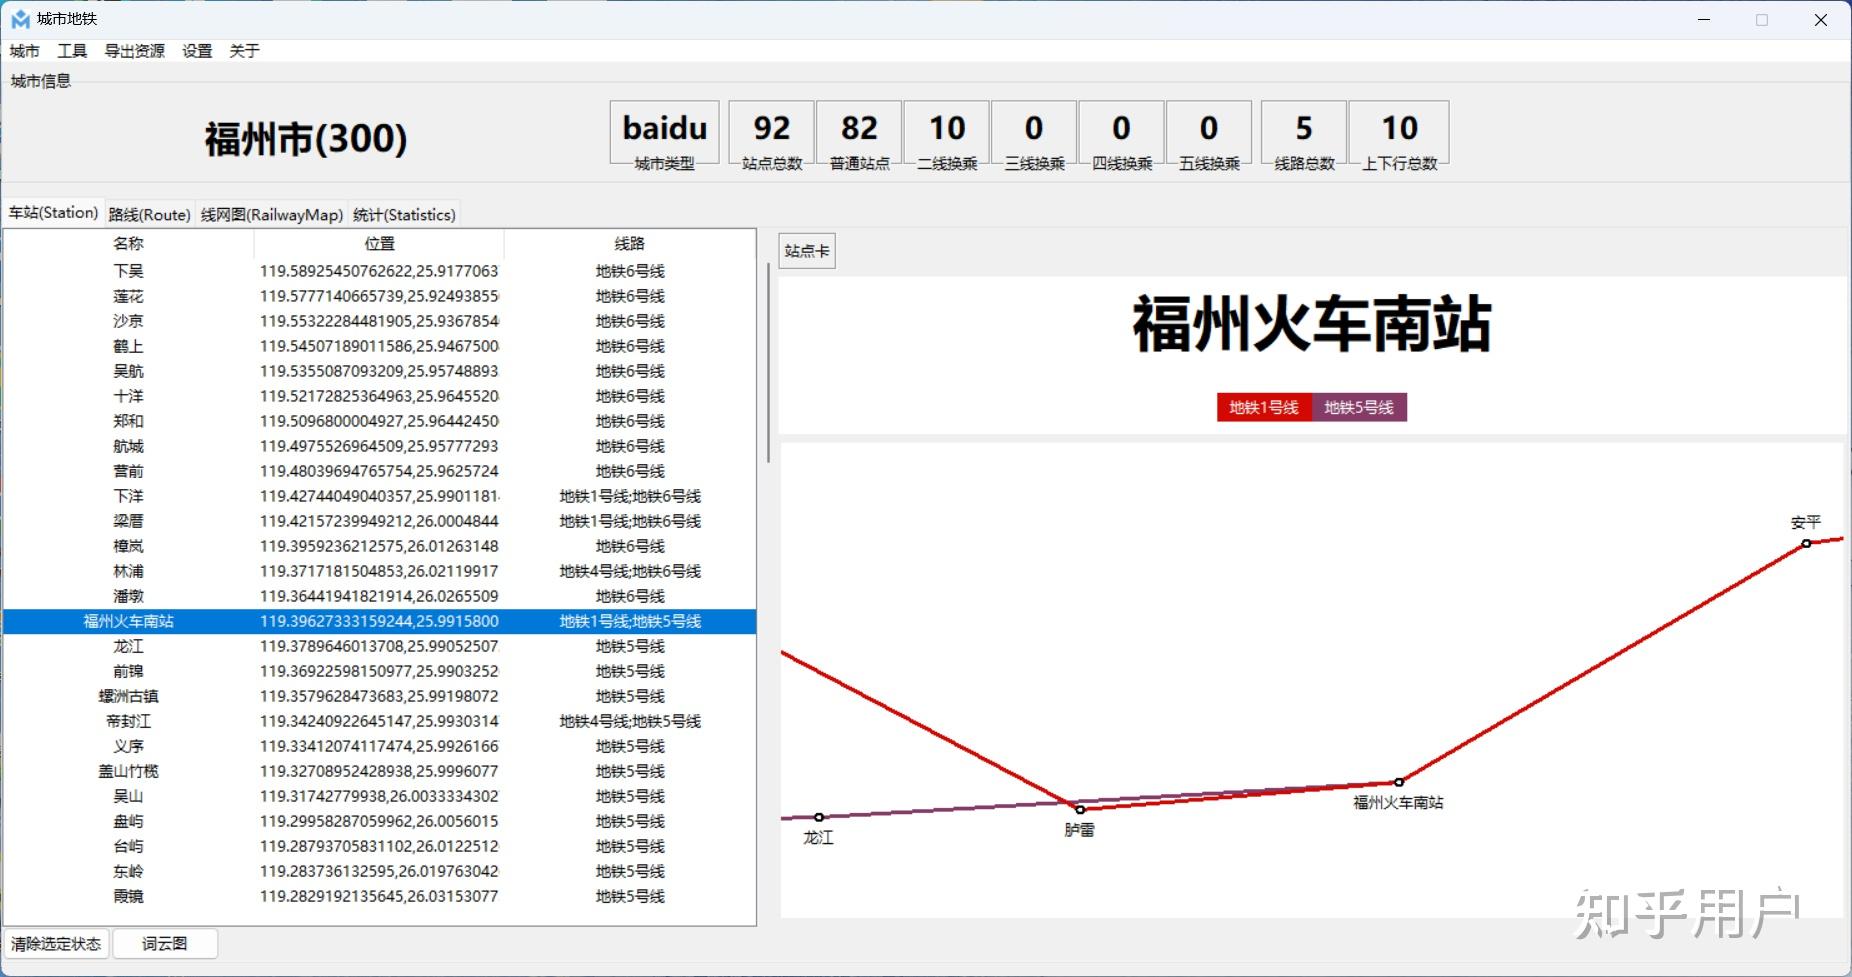Click the 地铁5号线 purple line badge
The height and width of the screenshot is (977, 1852).
tap(1360, 407)
